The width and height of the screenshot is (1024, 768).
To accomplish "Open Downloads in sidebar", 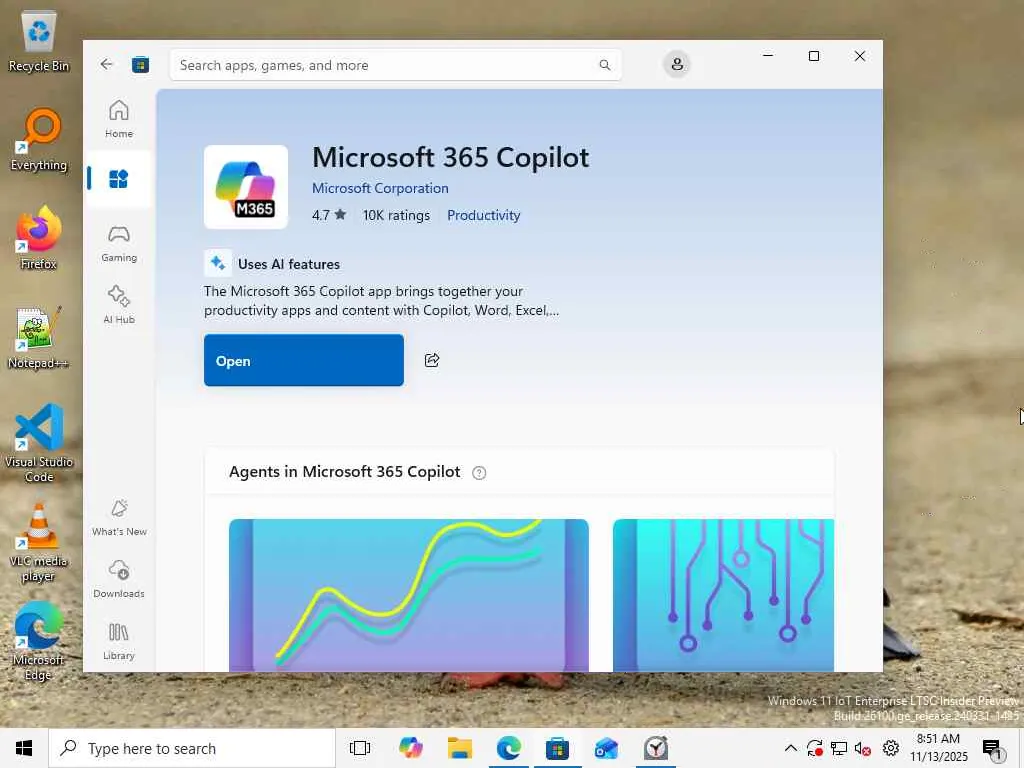I will (119, 579).
